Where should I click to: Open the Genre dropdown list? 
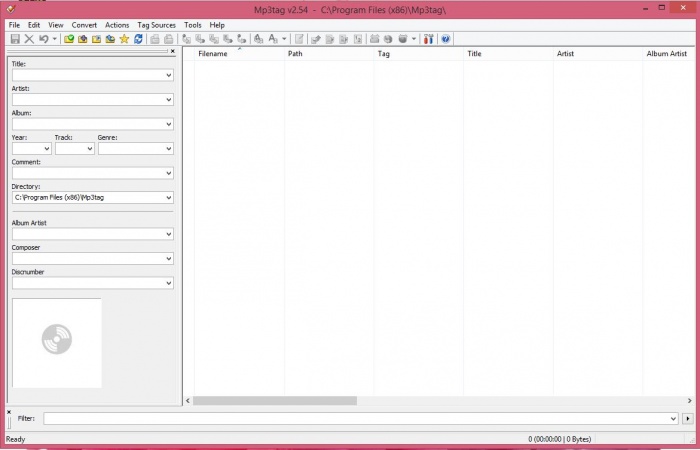point(168,149)
